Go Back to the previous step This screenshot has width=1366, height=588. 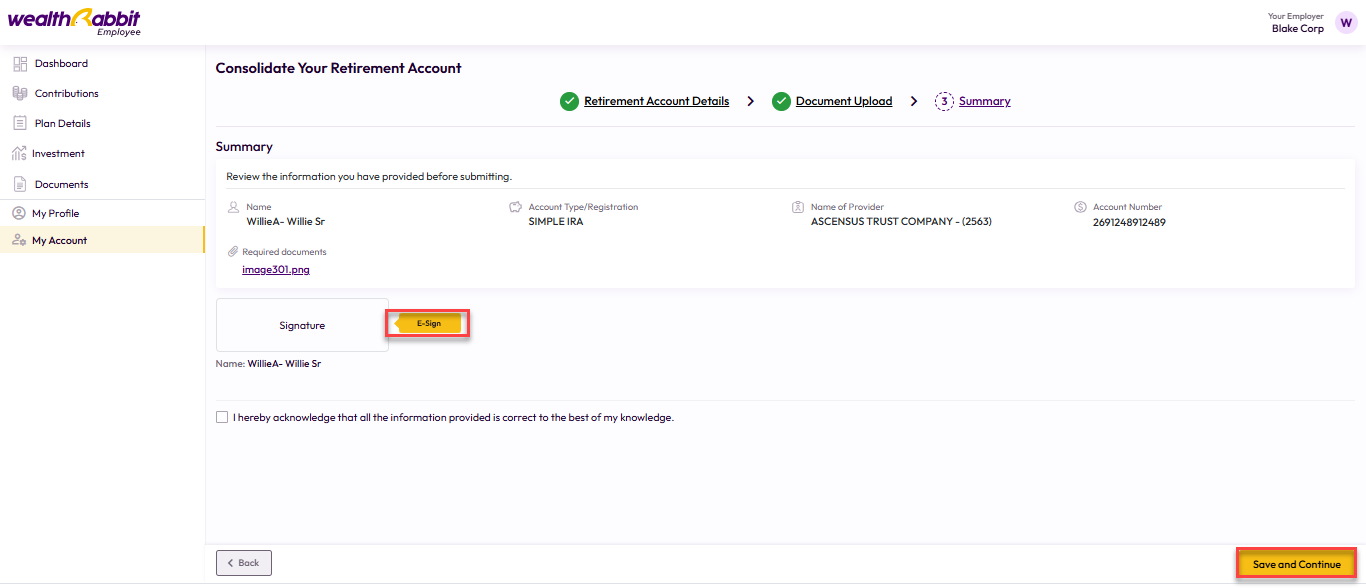[x=244, y=563]
